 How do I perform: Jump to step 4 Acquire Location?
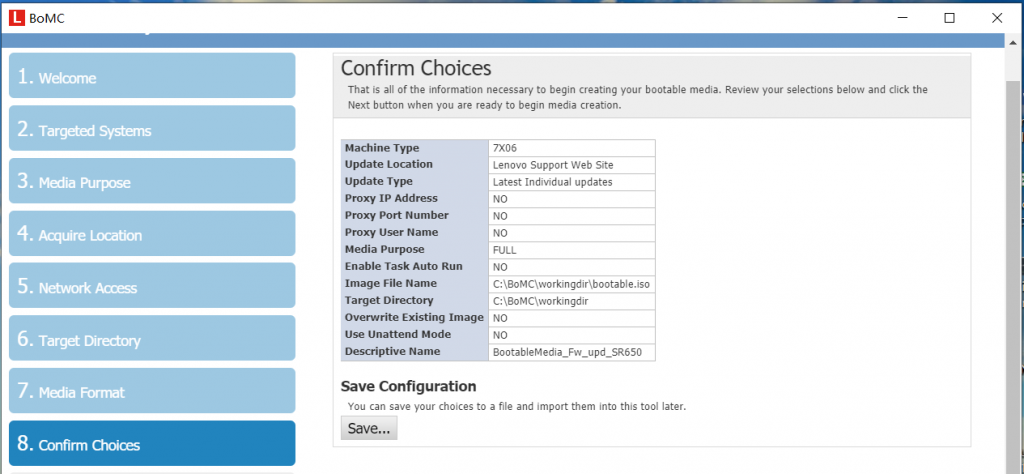point(152,234)
